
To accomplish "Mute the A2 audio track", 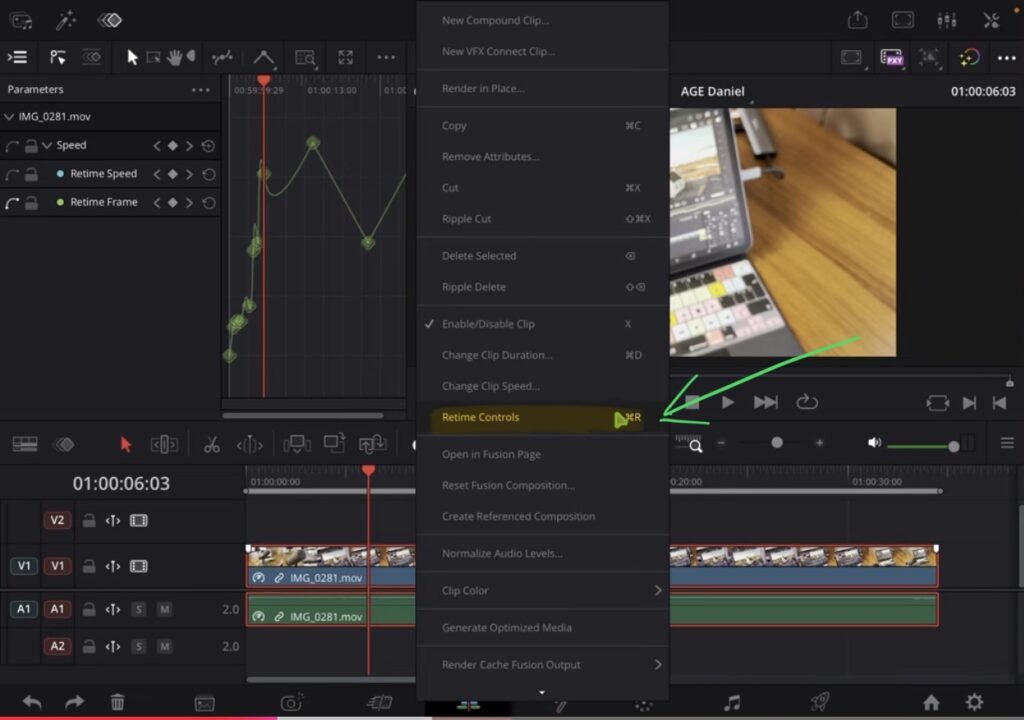I will coord(165,646).
